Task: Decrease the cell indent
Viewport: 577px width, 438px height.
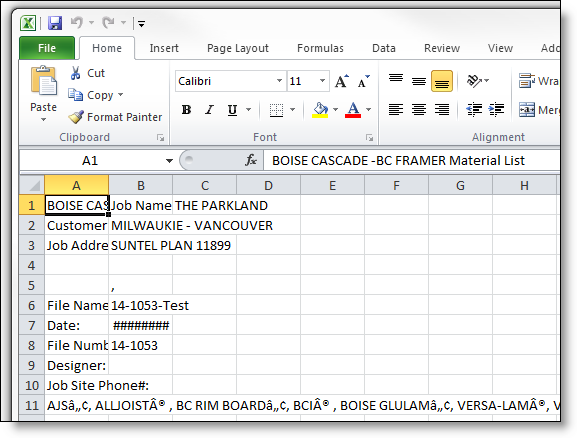Action: (x=474, y=110)
